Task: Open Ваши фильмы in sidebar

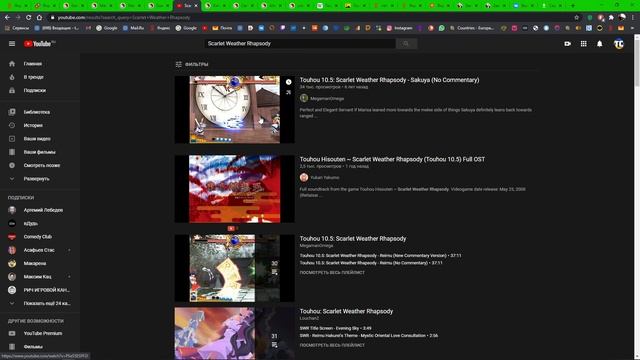Action: [x=40, y=152]
